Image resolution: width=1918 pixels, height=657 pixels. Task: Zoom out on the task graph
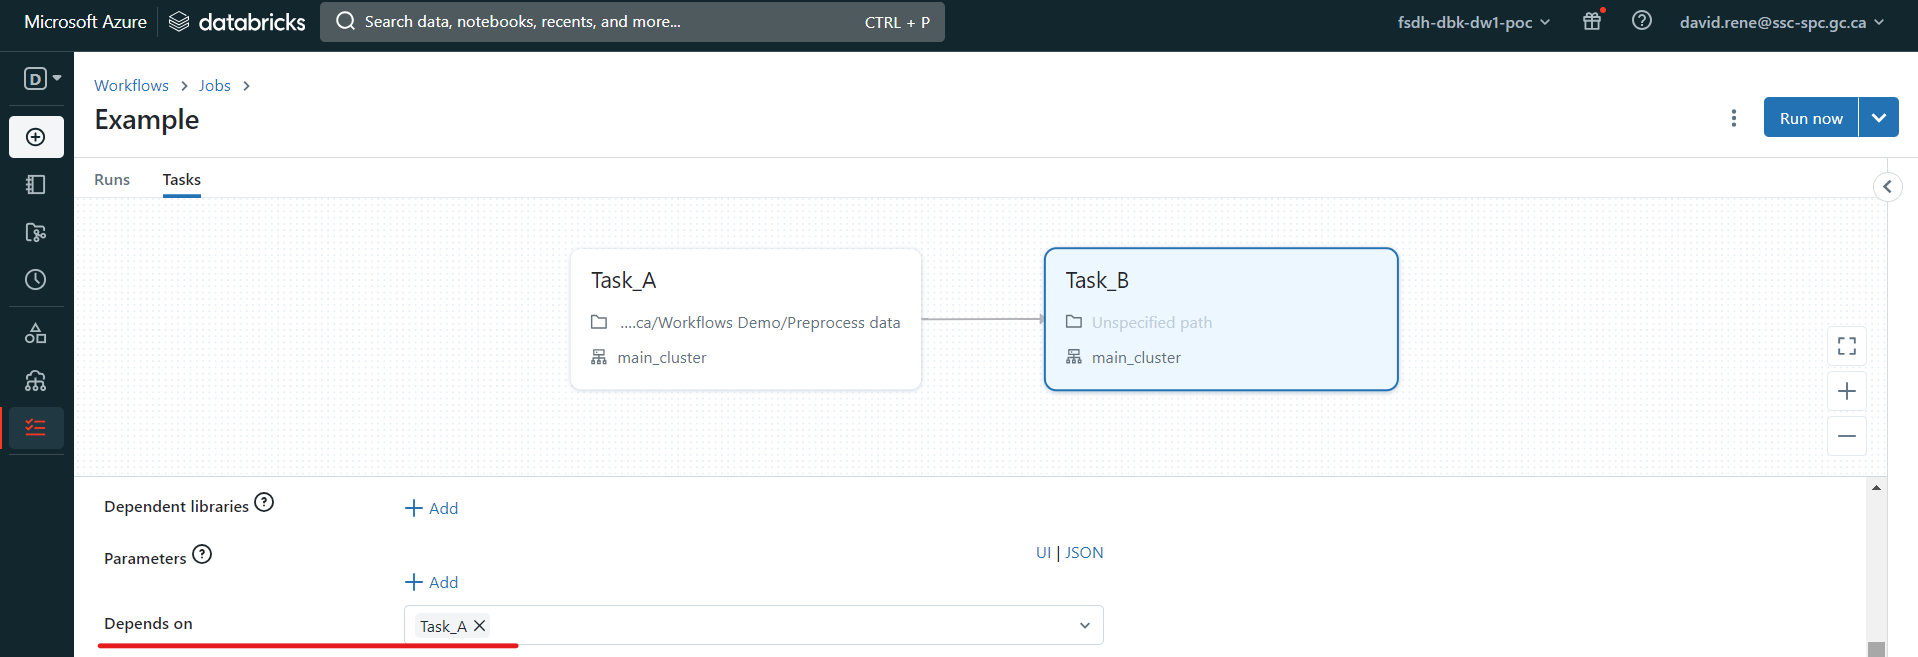coord(1846,436)
